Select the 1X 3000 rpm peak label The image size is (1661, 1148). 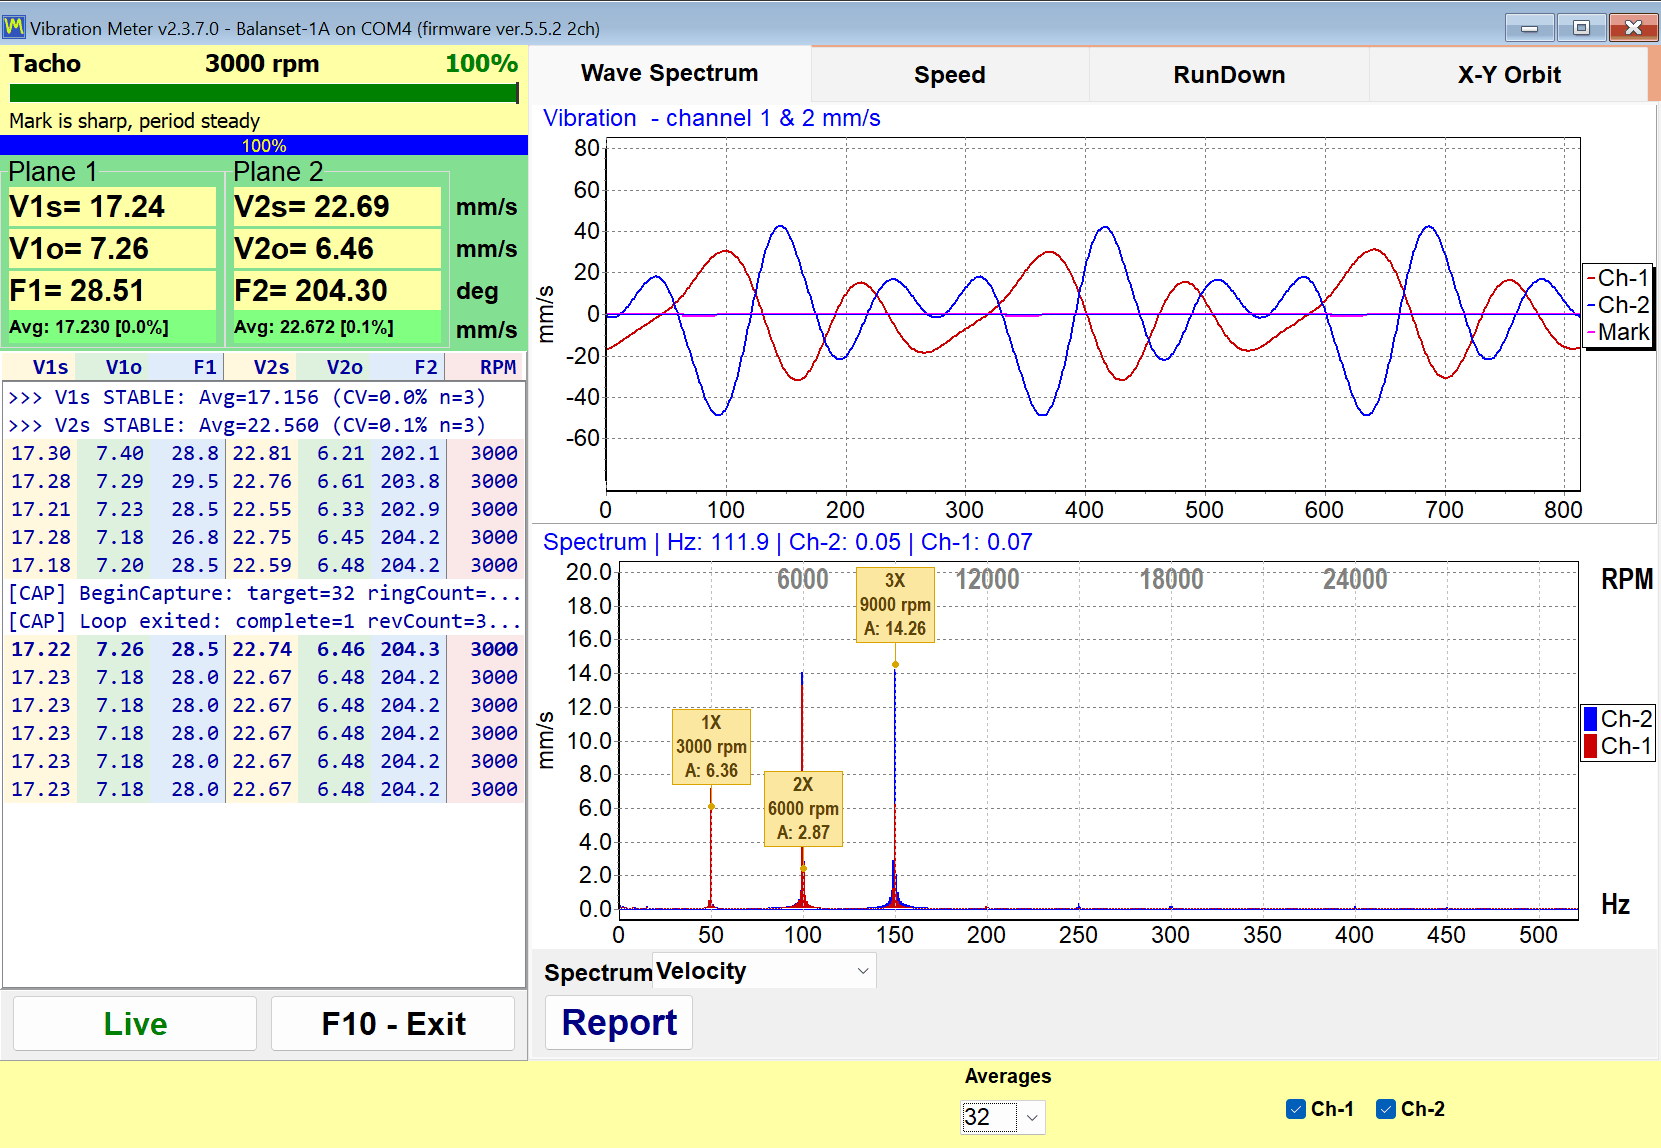pyautogui.click(x=711, y=747)
